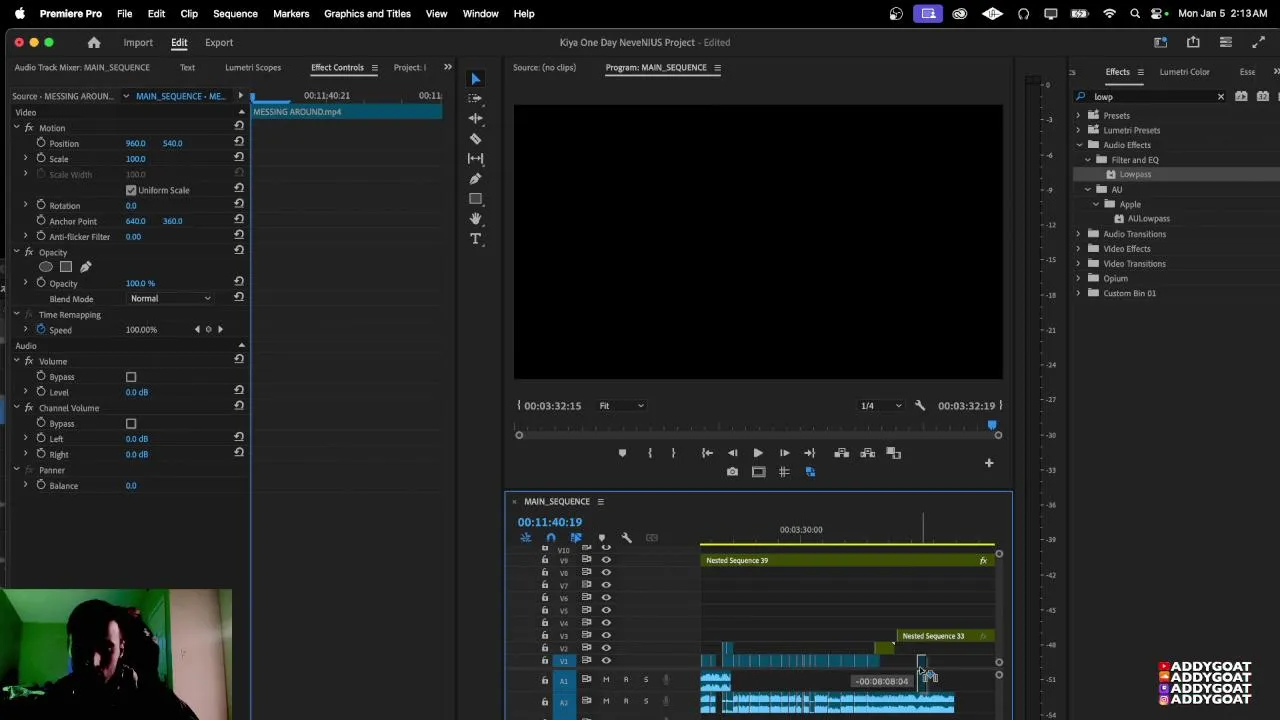The image size is (1280, 720).
Task: Toggle V3 track output eye
Action: click(x=606, y=636)
